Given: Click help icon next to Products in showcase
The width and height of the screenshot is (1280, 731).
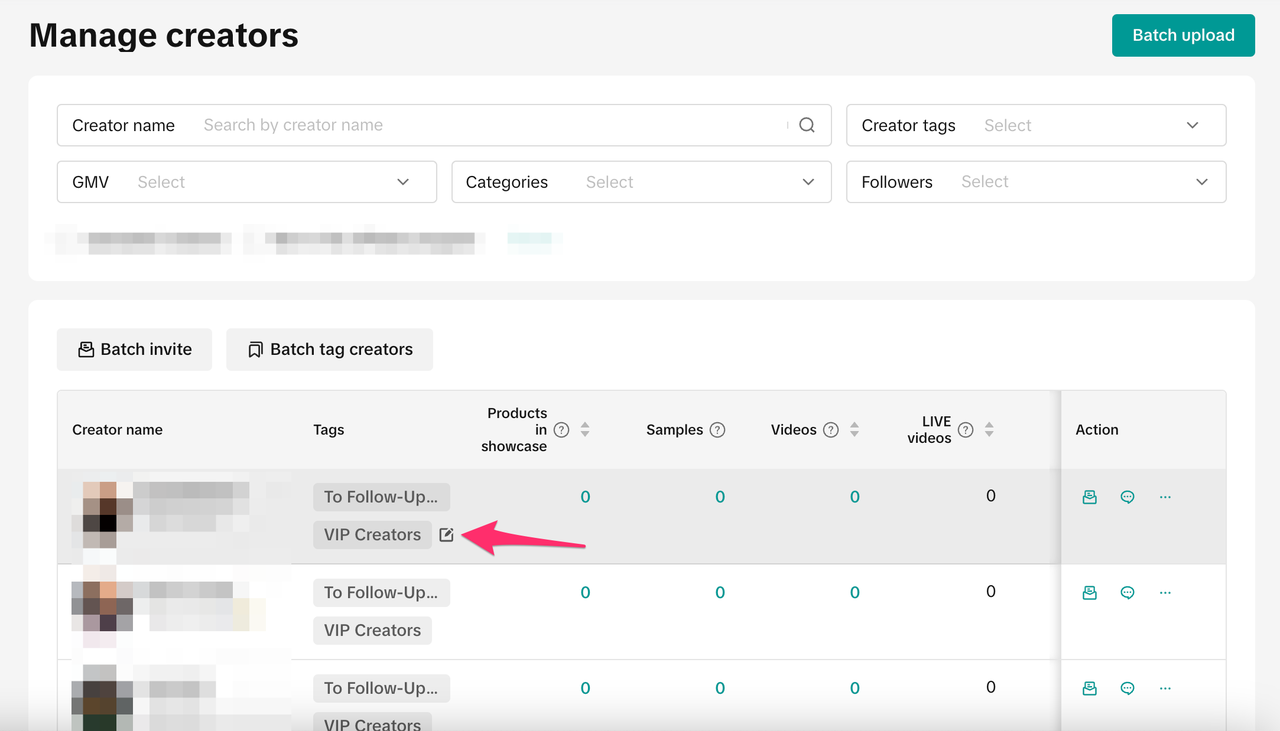Looking at the screenshot, I should point(562,430).
